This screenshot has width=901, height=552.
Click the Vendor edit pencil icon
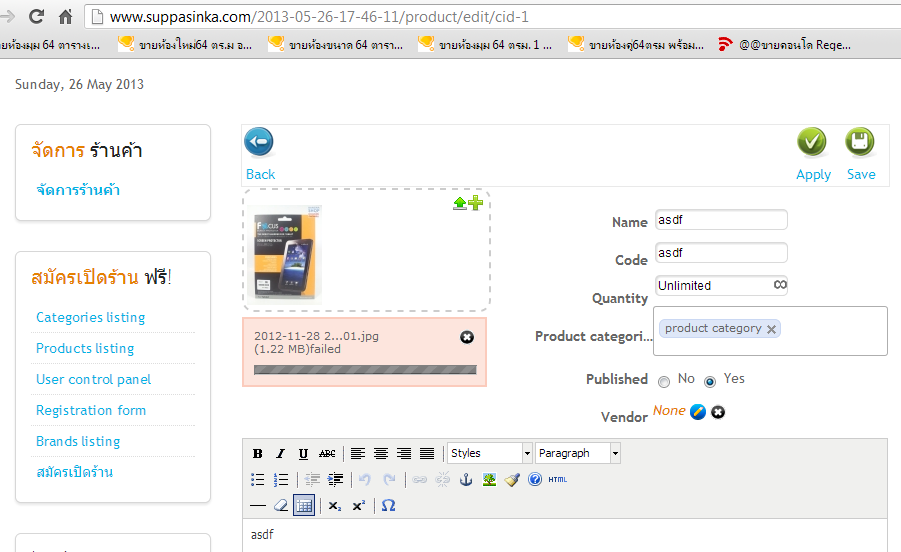pyautogui.click(x=698, y=412)
